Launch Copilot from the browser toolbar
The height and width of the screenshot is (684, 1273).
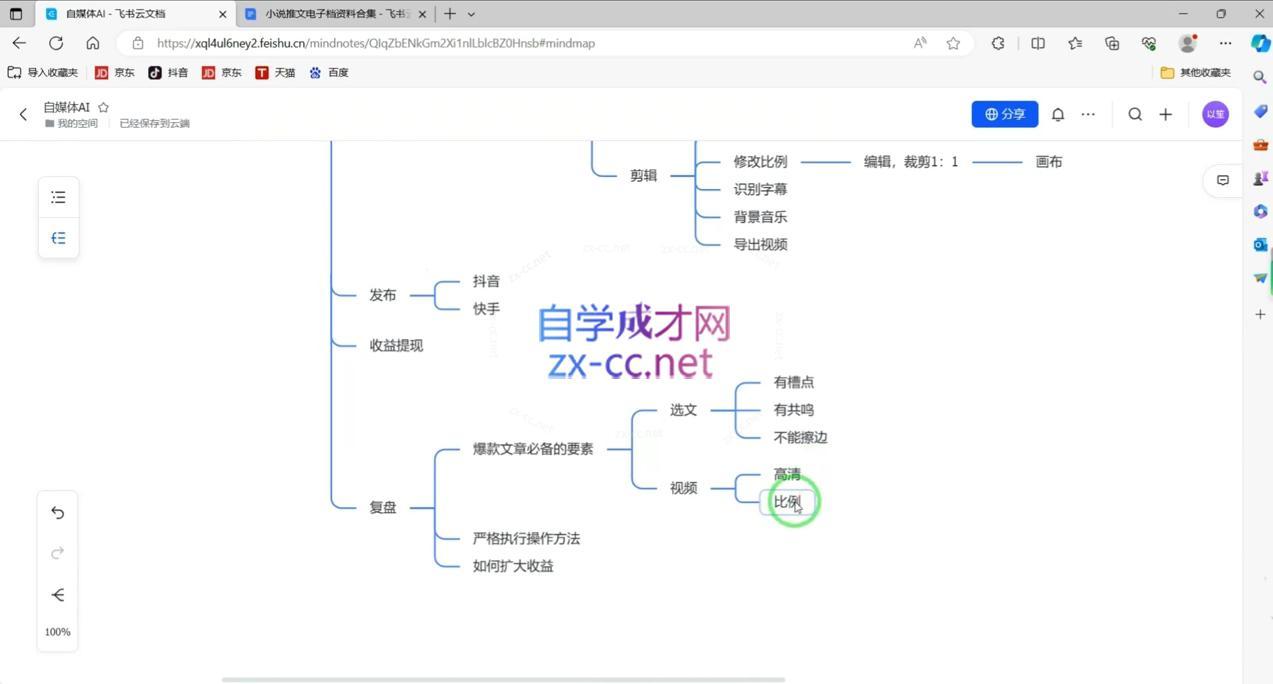click(x=1259, y=43)
